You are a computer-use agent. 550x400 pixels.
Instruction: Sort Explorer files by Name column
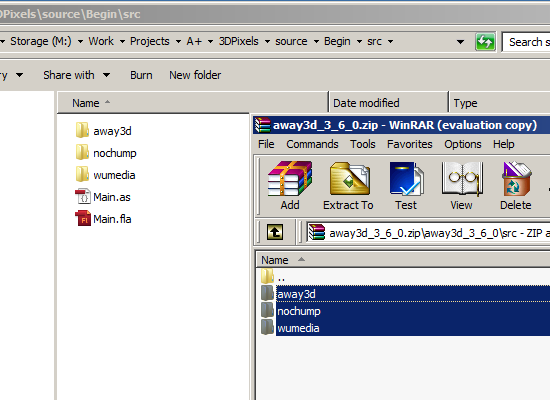click(x=193, y=103)
